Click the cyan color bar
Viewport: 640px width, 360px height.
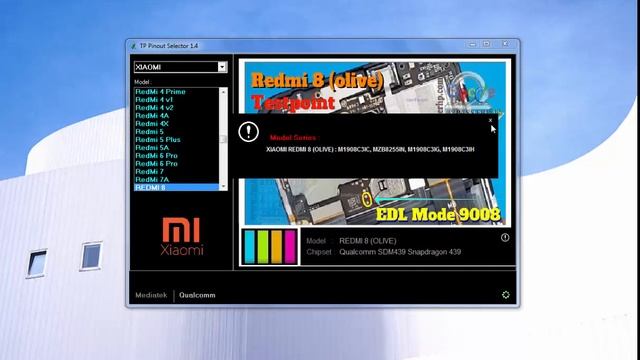tap(250, 247)
